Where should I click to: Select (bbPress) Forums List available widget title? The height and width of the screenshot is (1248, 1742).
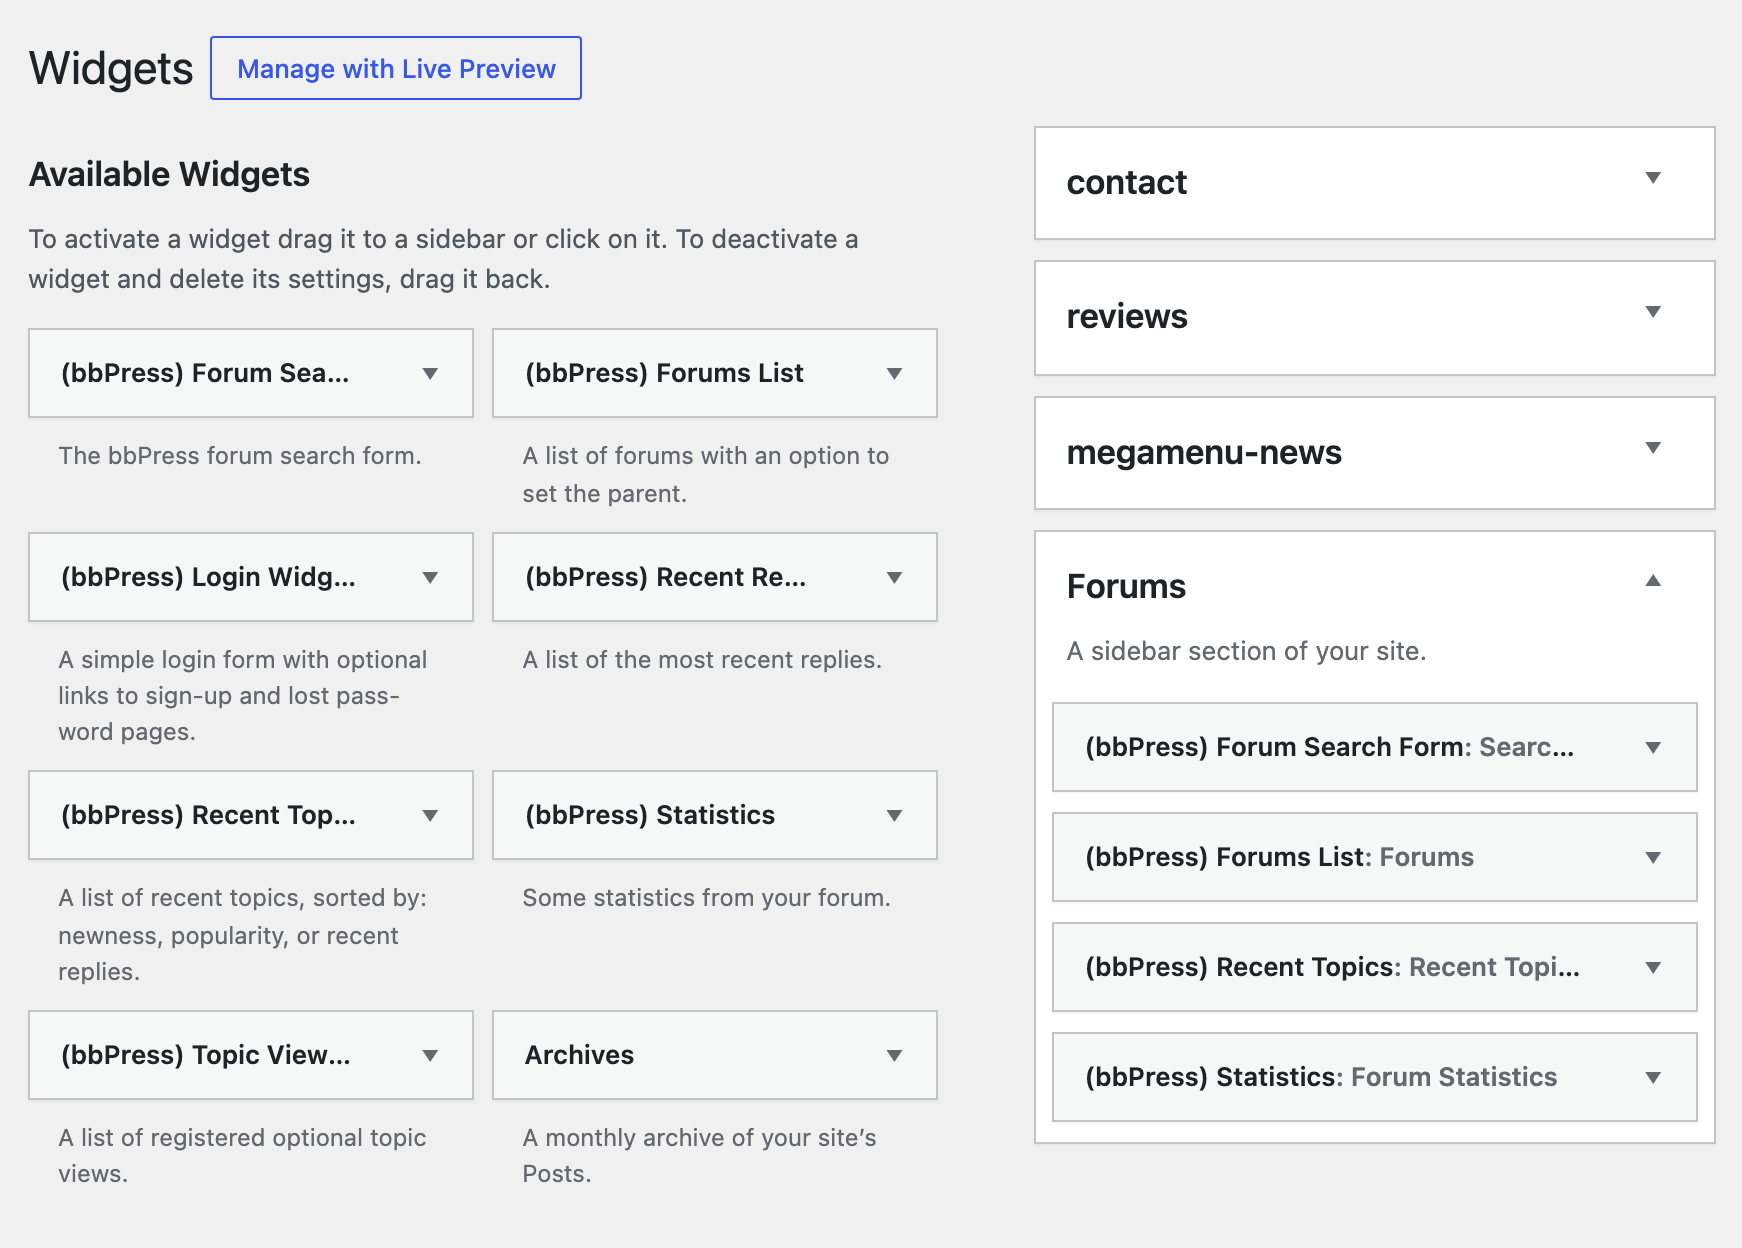[x=664, y=373]
